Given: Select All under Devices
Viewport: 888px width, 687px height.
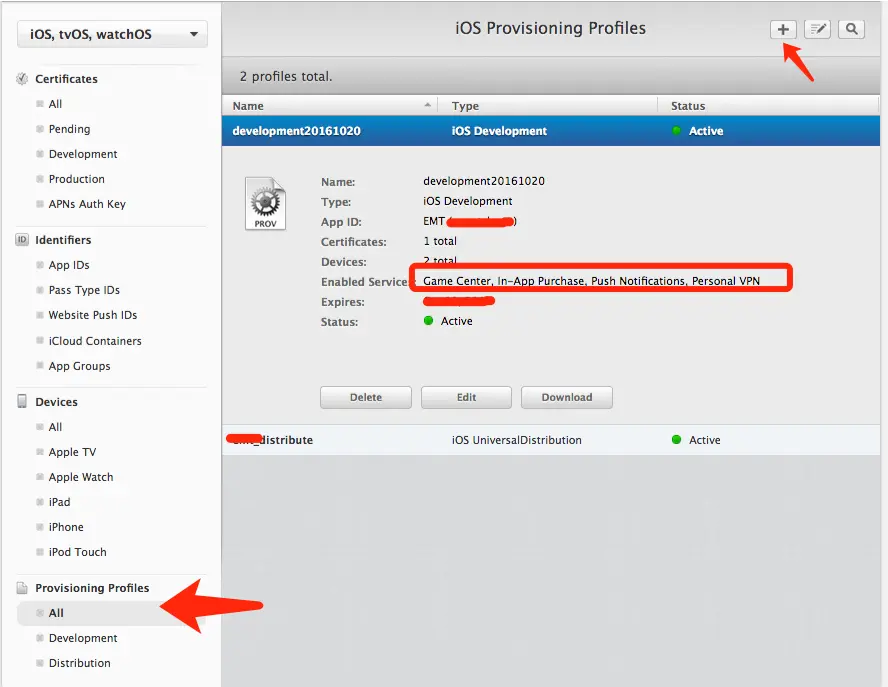Looking at the screenshot, I should [x=55, y=427].
